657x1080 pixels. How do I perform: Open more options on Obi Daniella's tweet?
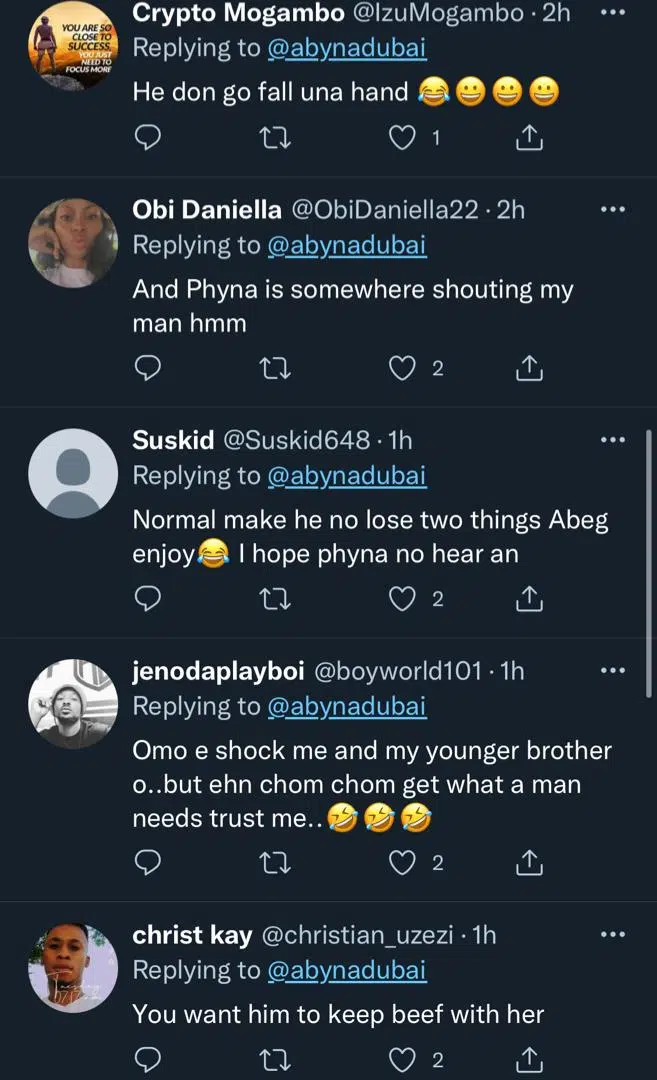[x=612, y=210]
